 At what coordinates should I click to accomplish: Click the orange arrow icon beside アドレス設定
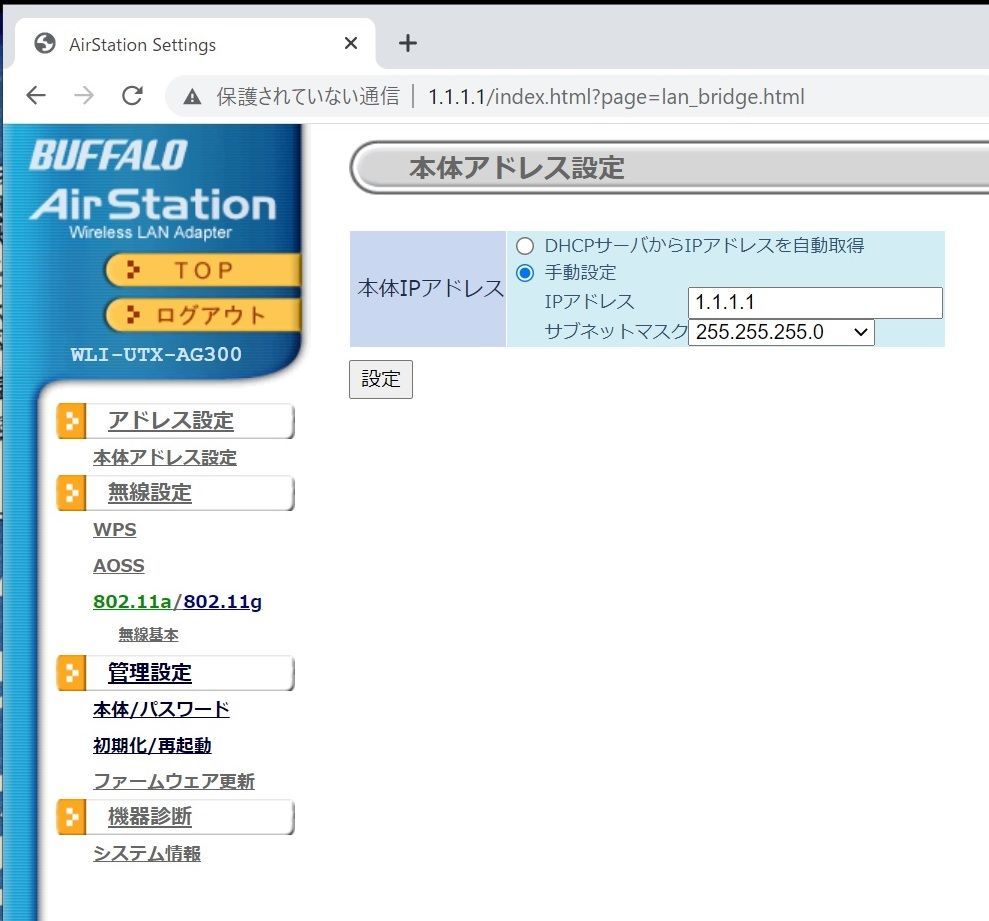coord(71,421)
